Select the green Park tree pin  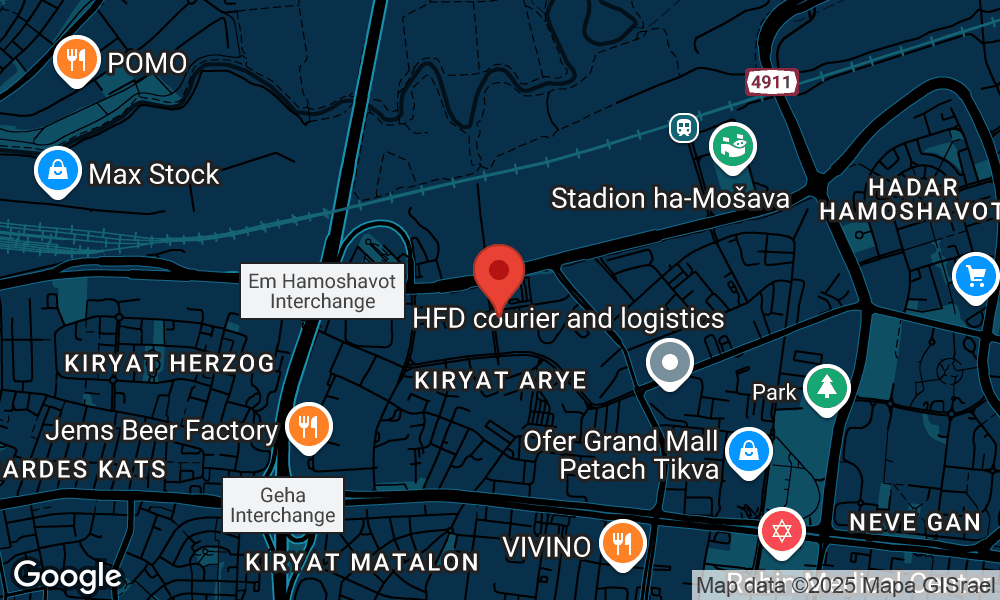[827, 389]
